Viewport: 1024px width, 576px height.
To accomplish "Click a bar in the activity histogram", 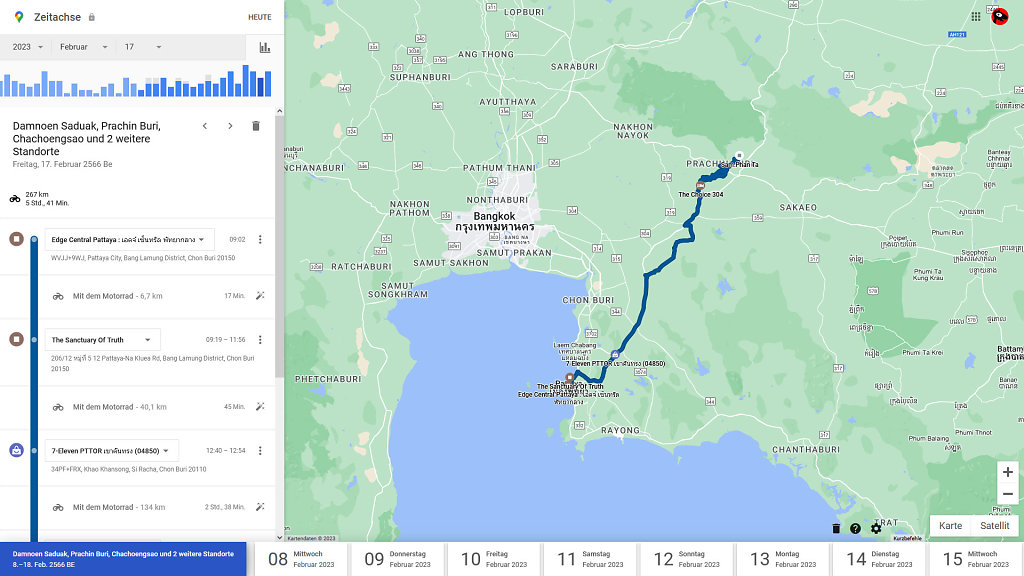I will (x=246, y=82).
